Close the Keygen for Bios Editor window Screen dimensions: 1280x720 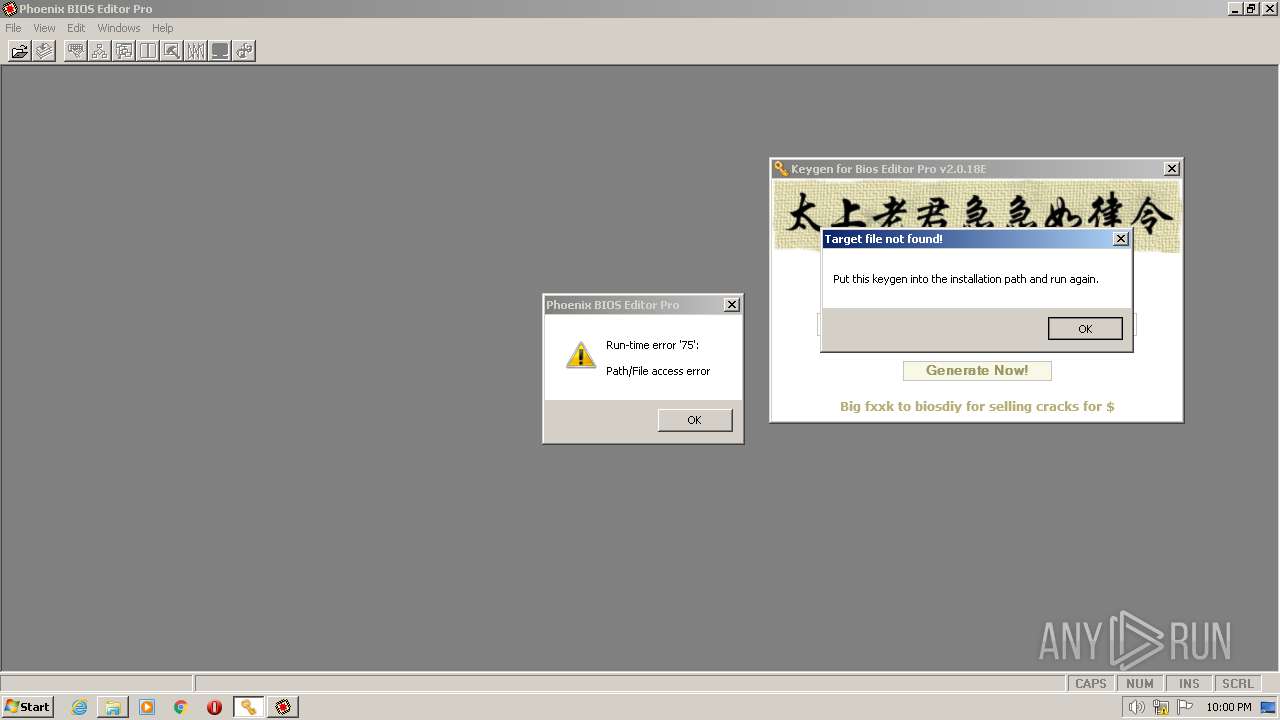pyautogui.click(x=1172, y=169)
